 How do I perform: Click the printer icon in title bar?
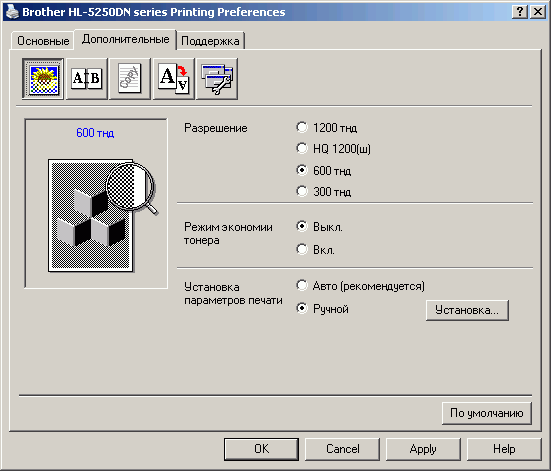pos(13,12)
